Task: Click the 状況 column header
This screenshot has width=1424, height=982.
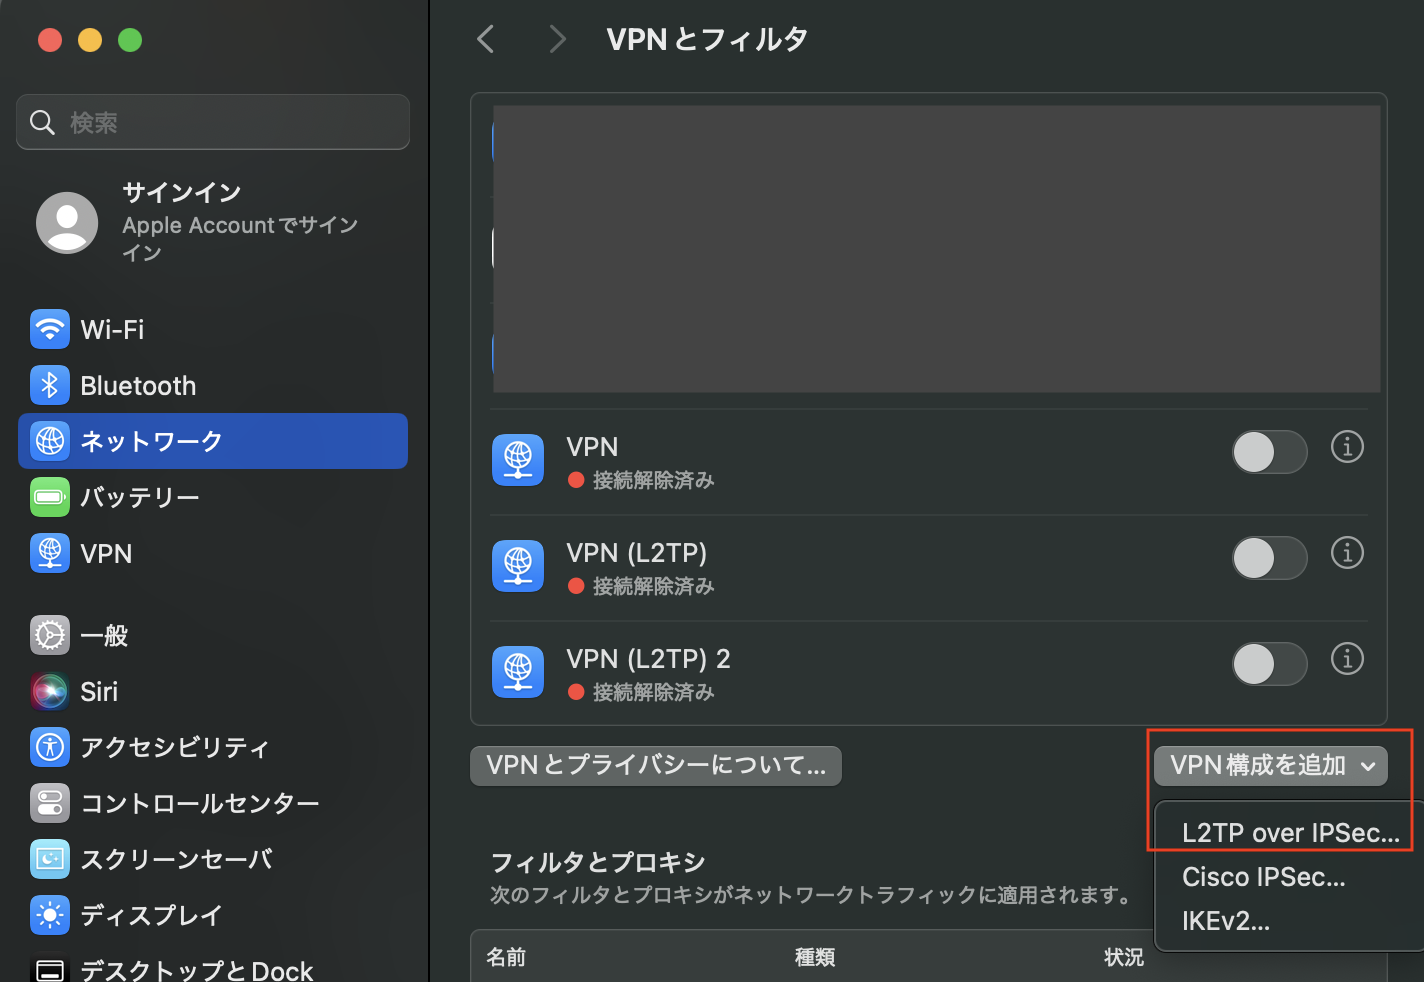Action: 1124,958
